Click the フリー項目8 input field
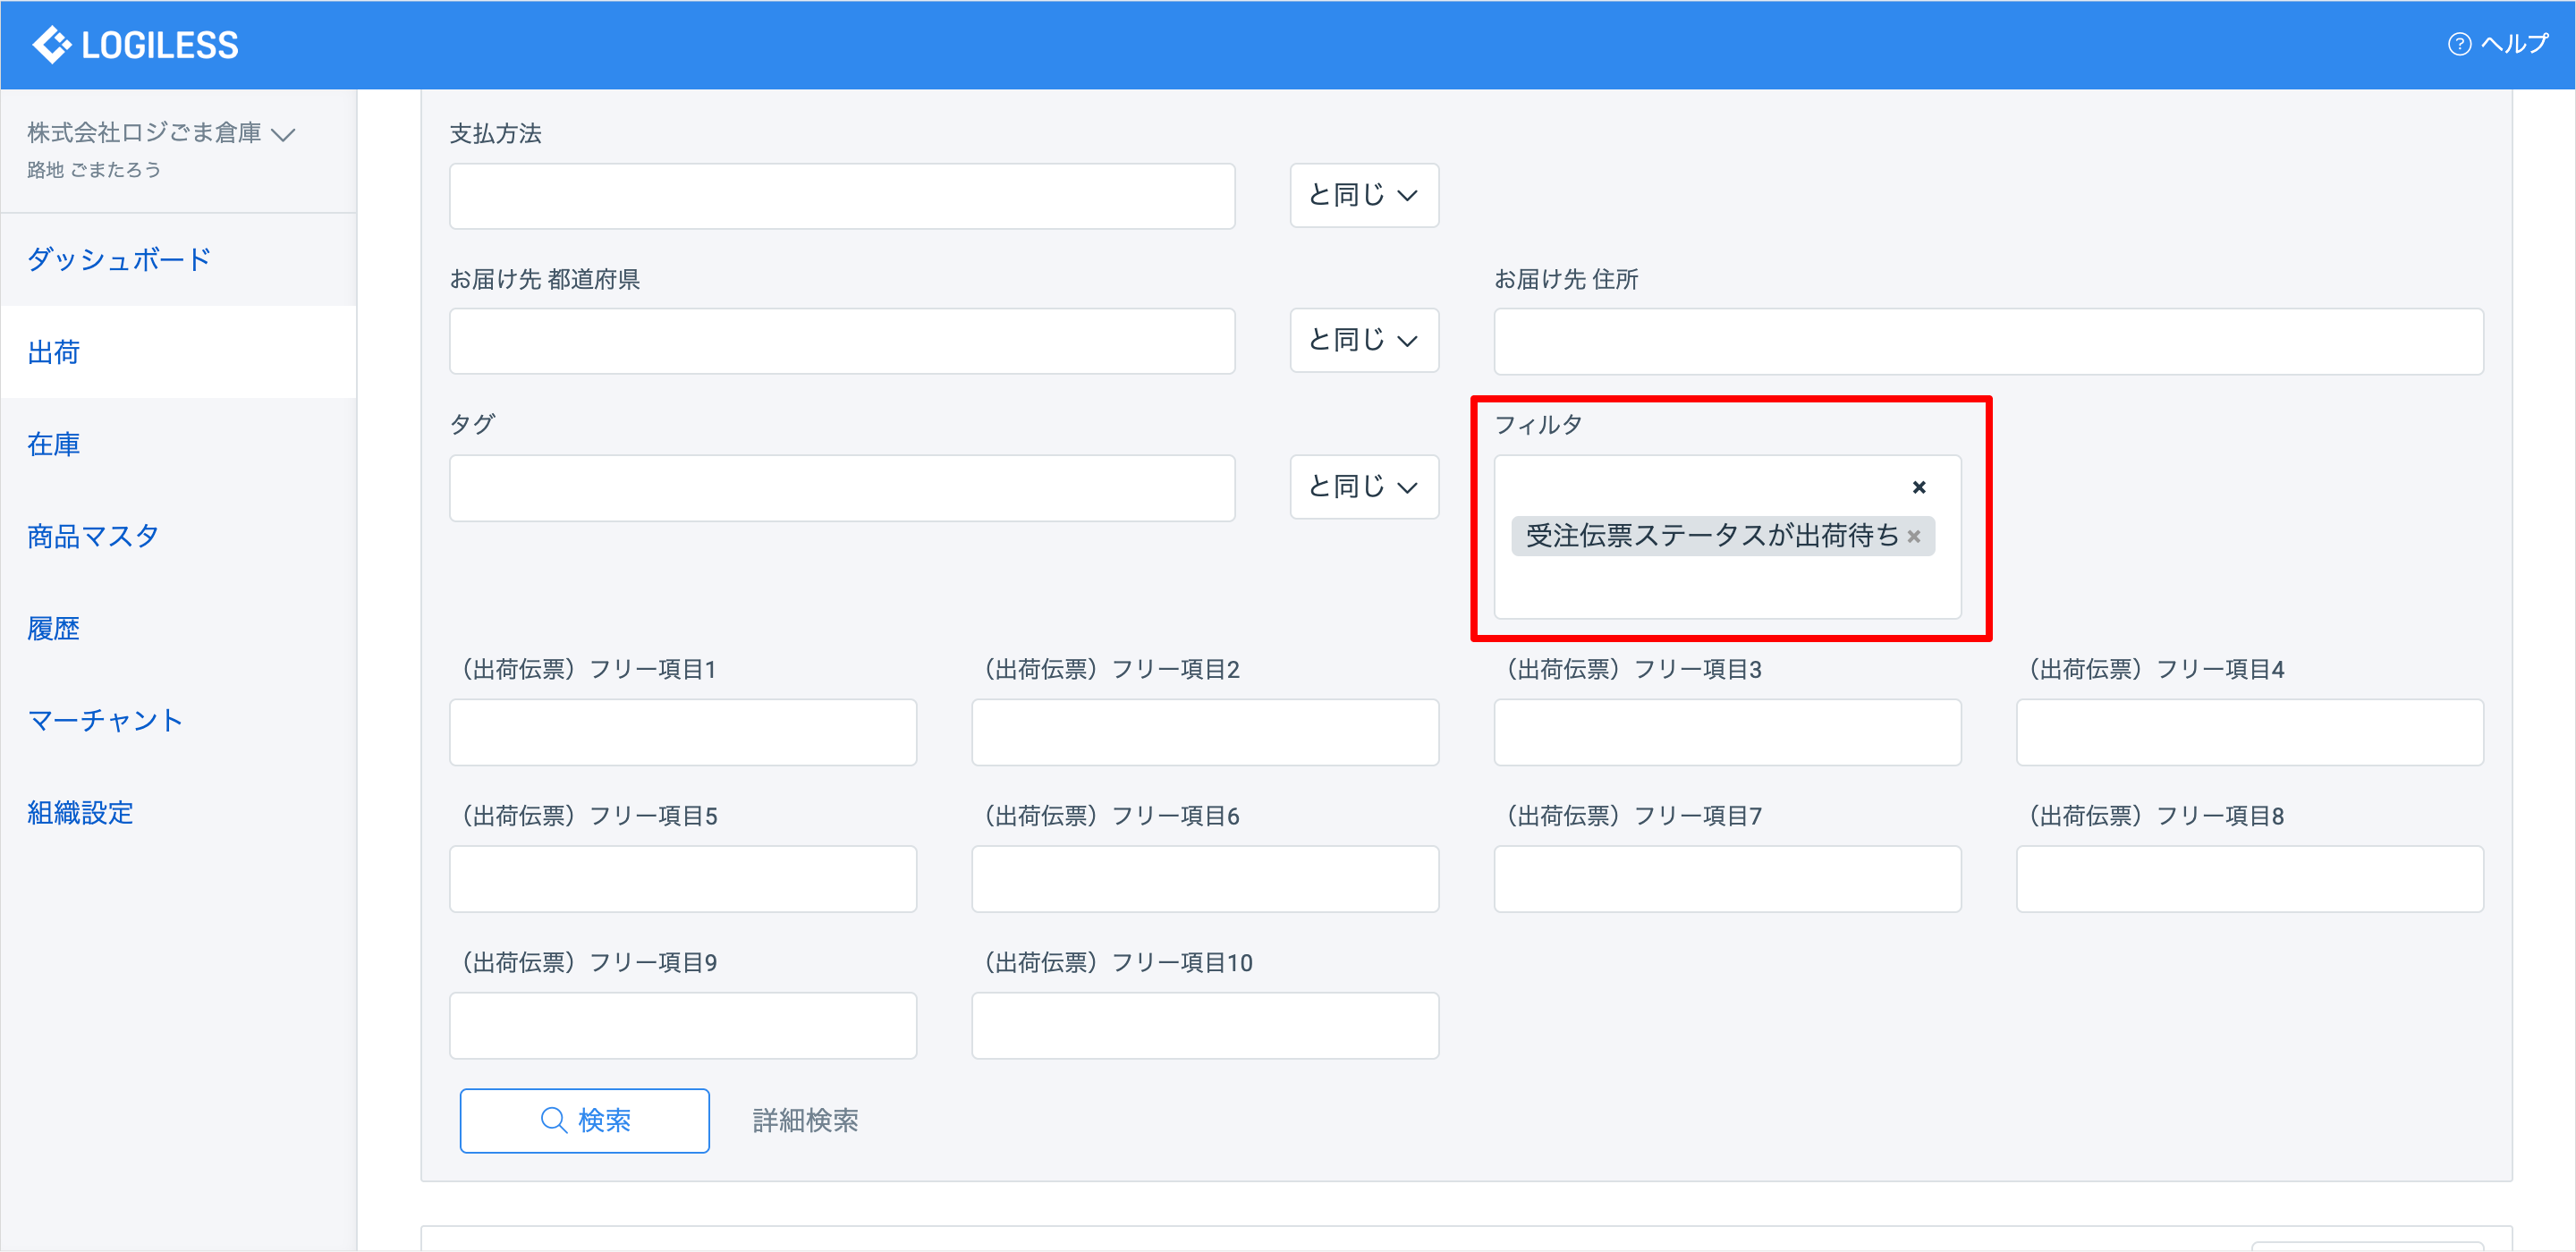The height and width of the screenshot is (1252, 2576). [x=2250, y=879]
